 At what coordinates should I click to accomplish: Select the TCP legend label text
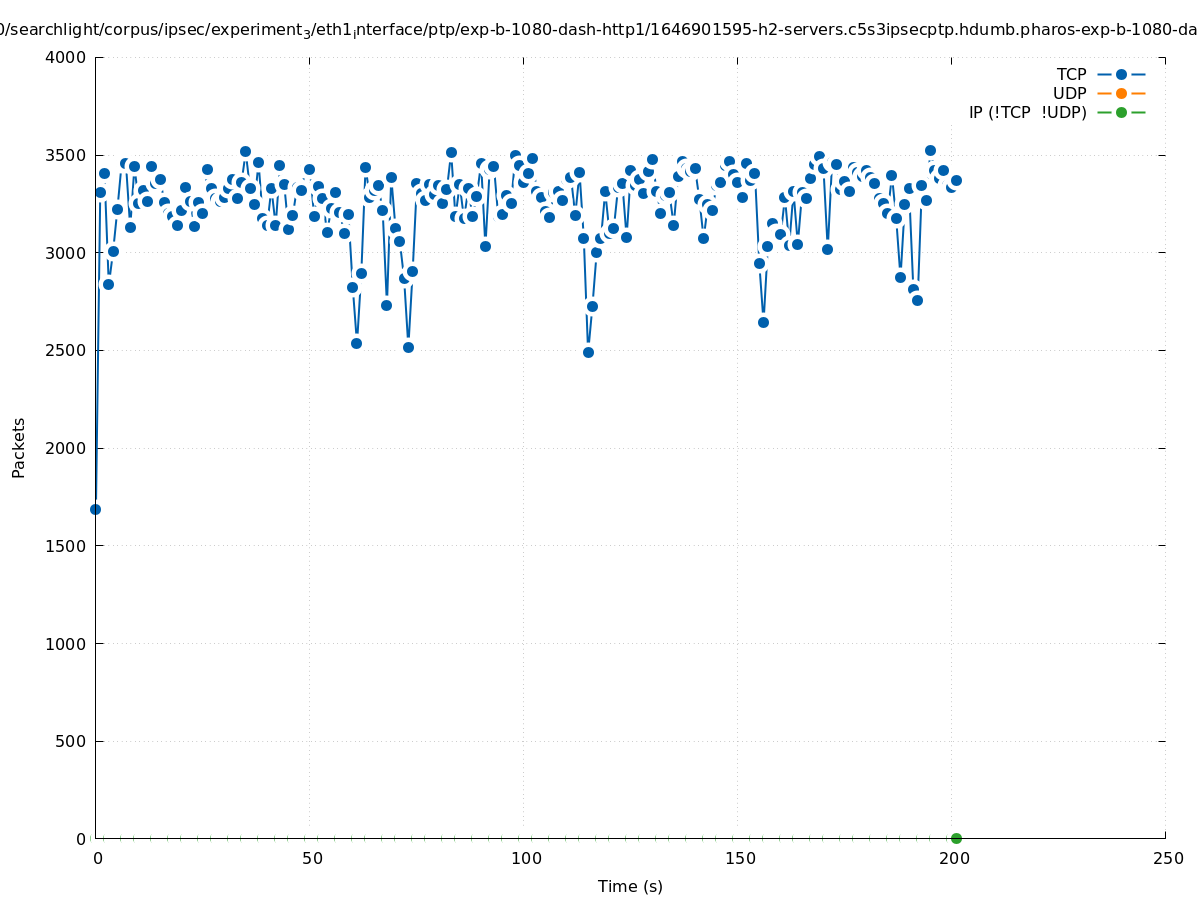point(1071,74)
